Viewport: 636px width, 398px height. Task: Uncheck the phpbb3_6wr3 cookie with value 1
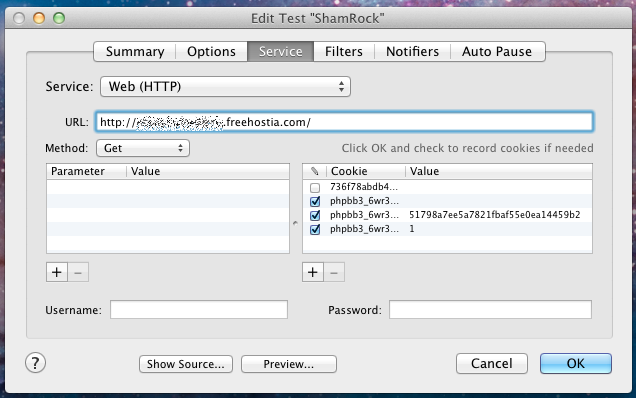pyautogui.click(x=315, y=229)
